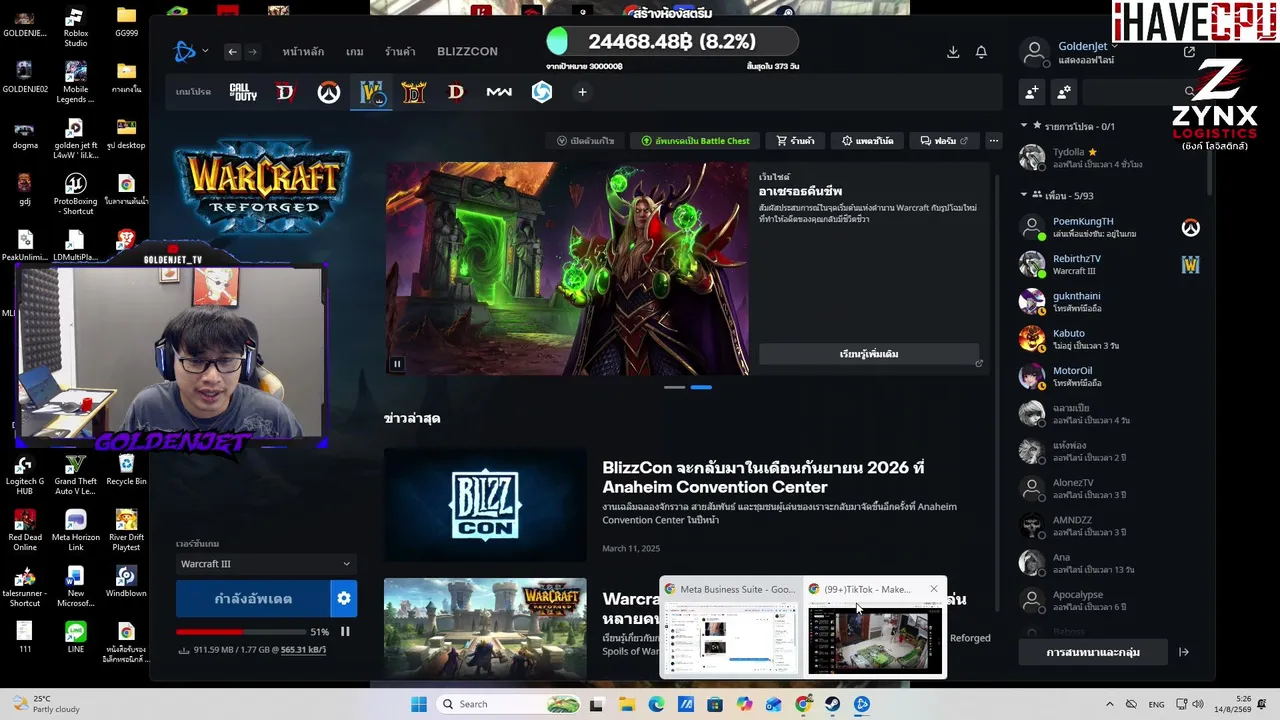Open the ร้านค้า shop tab in header

point(400,52)
